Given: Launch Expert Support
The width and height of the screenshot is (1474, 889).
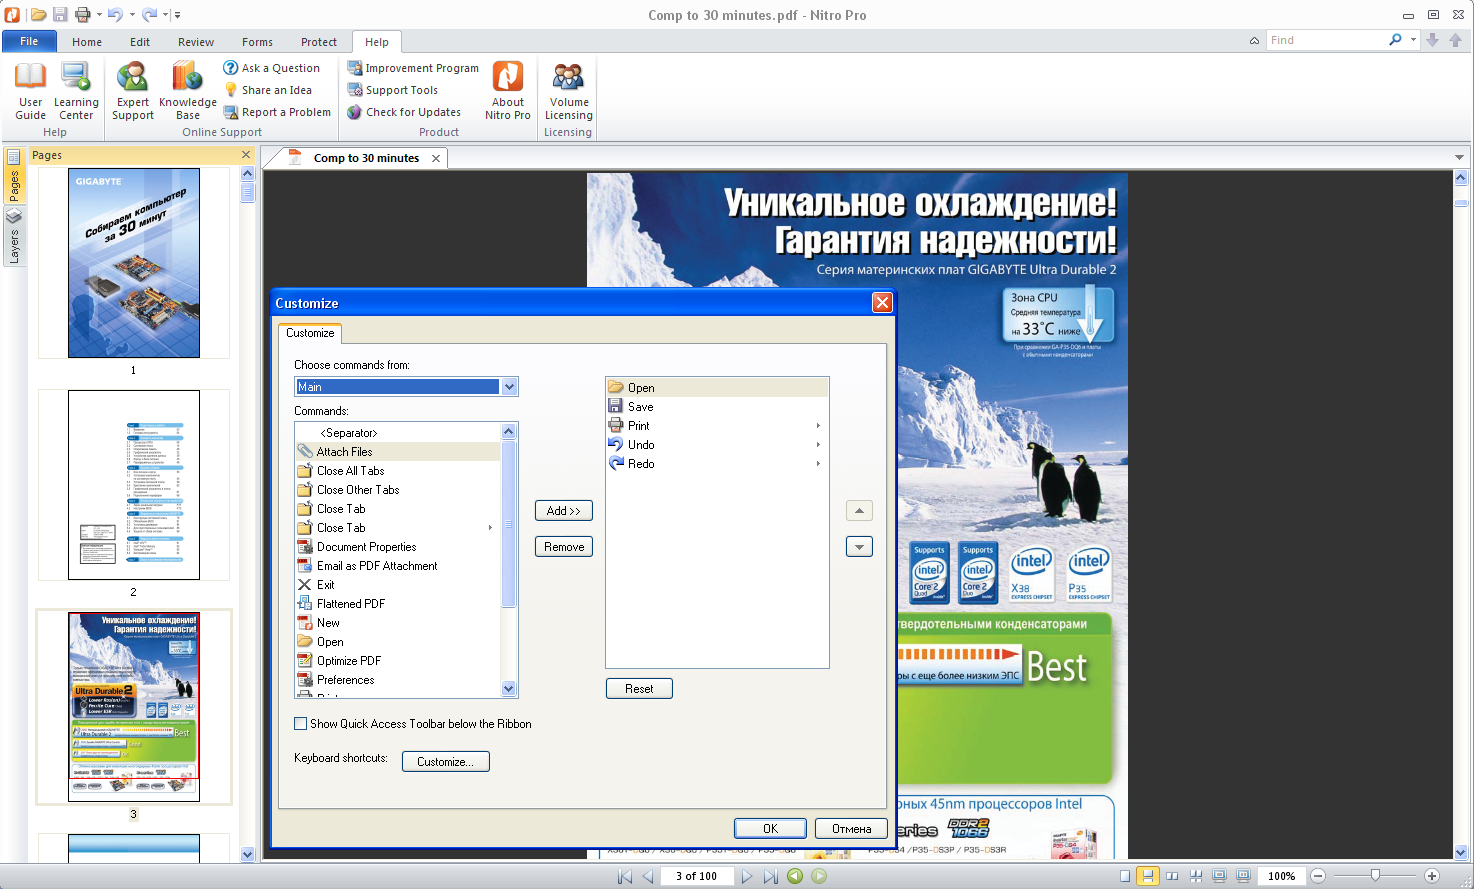Looking at the screenshot, I should pyautogui.click(x=132, y=91).
